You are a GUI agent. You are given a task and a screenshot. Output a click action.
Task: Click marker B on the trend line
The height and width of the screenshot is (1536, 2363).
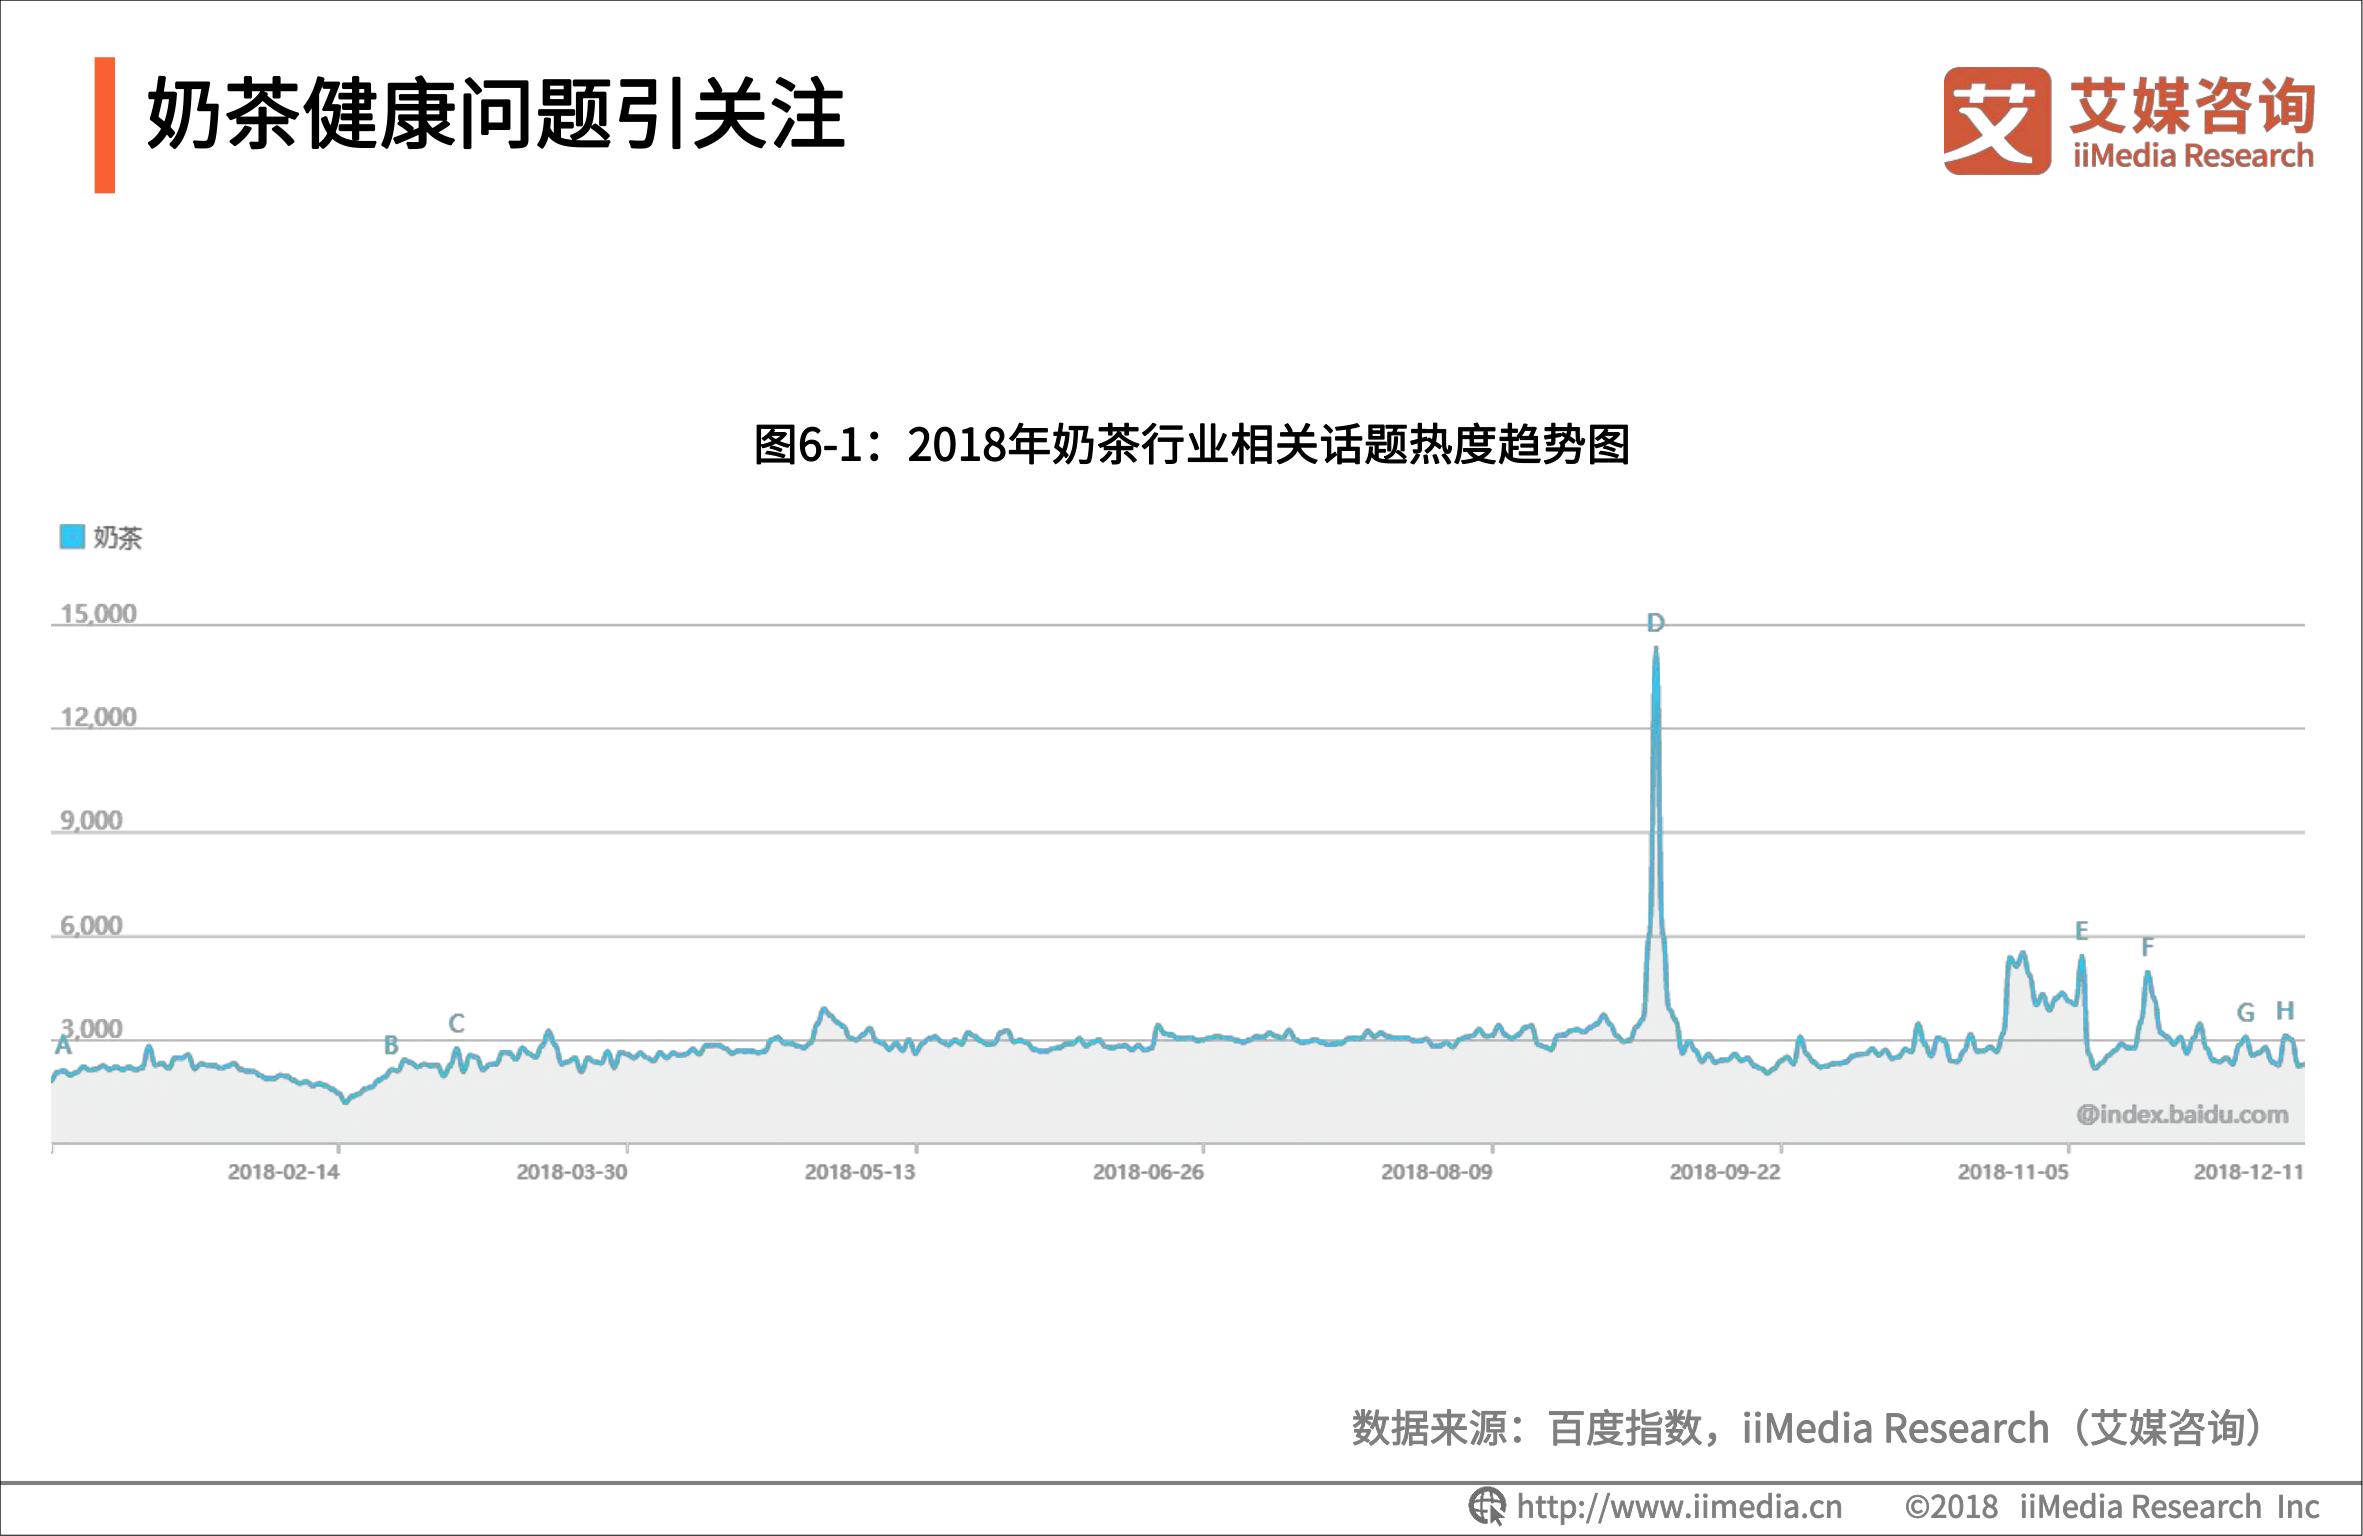391,1045
